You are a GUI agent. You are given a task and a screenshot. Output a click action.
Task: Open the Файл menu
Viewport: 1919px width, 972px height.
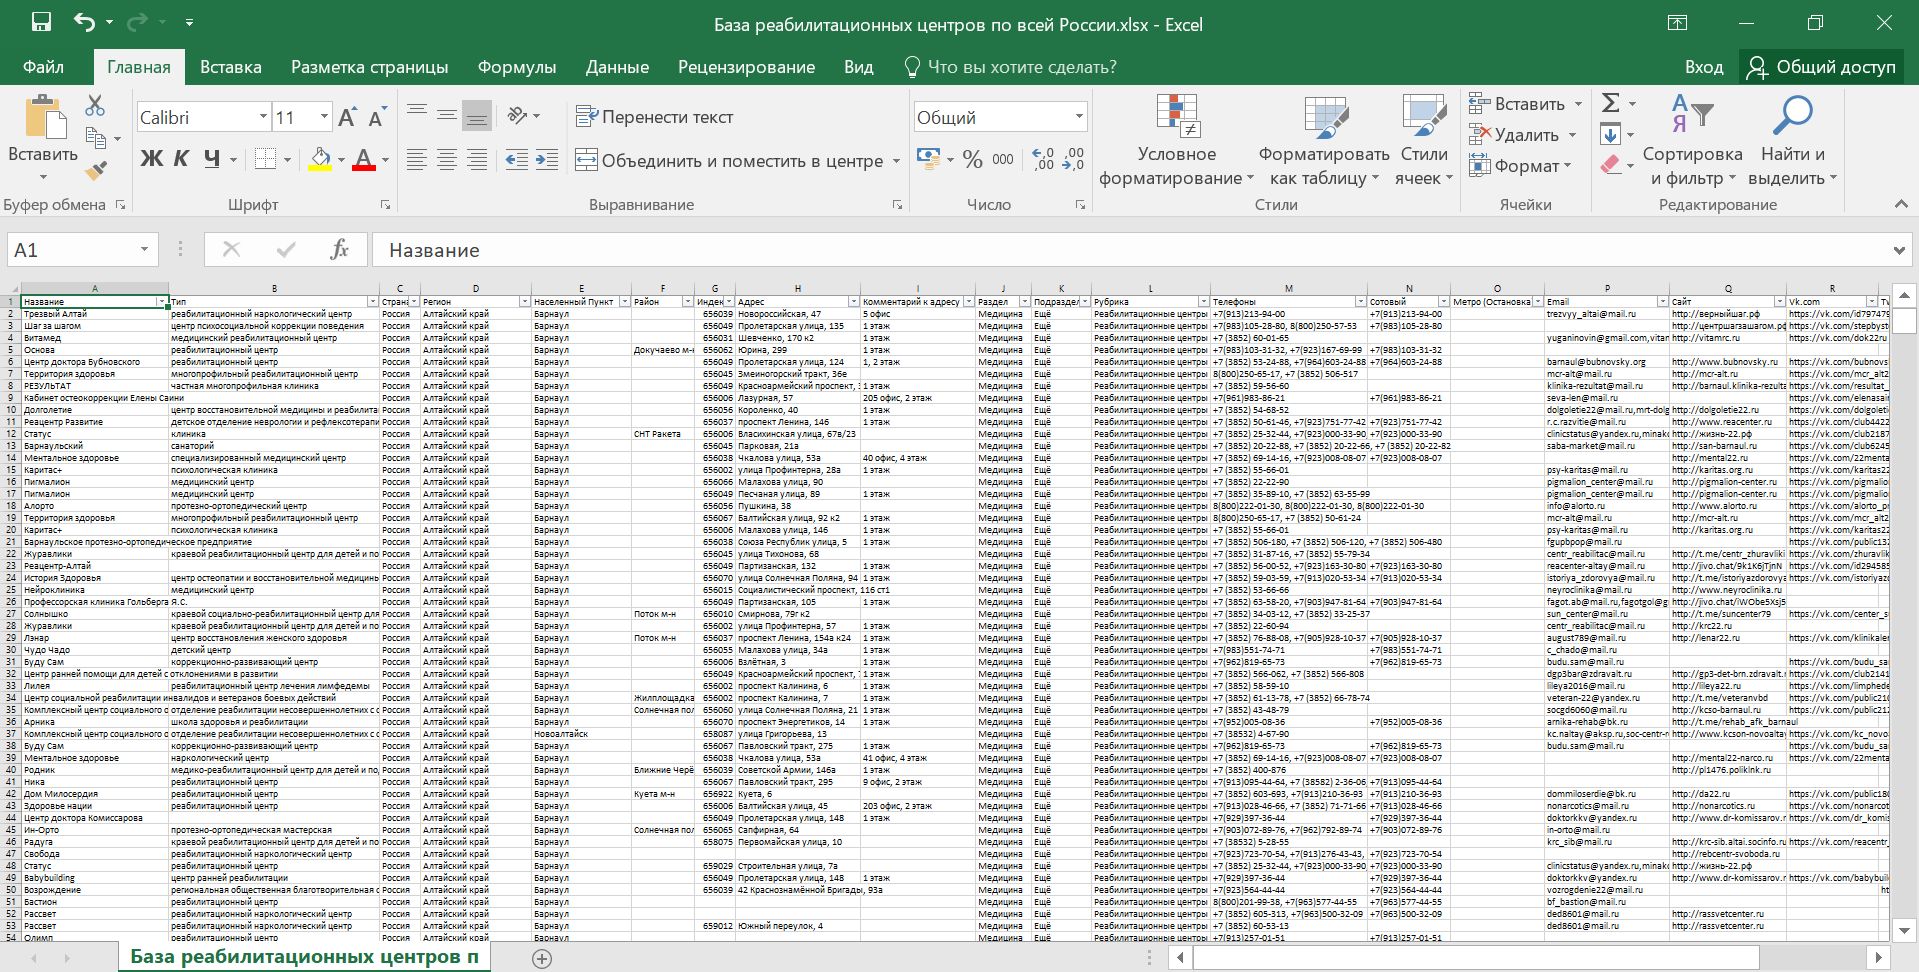pyautogui.click(x=43, y=67)
